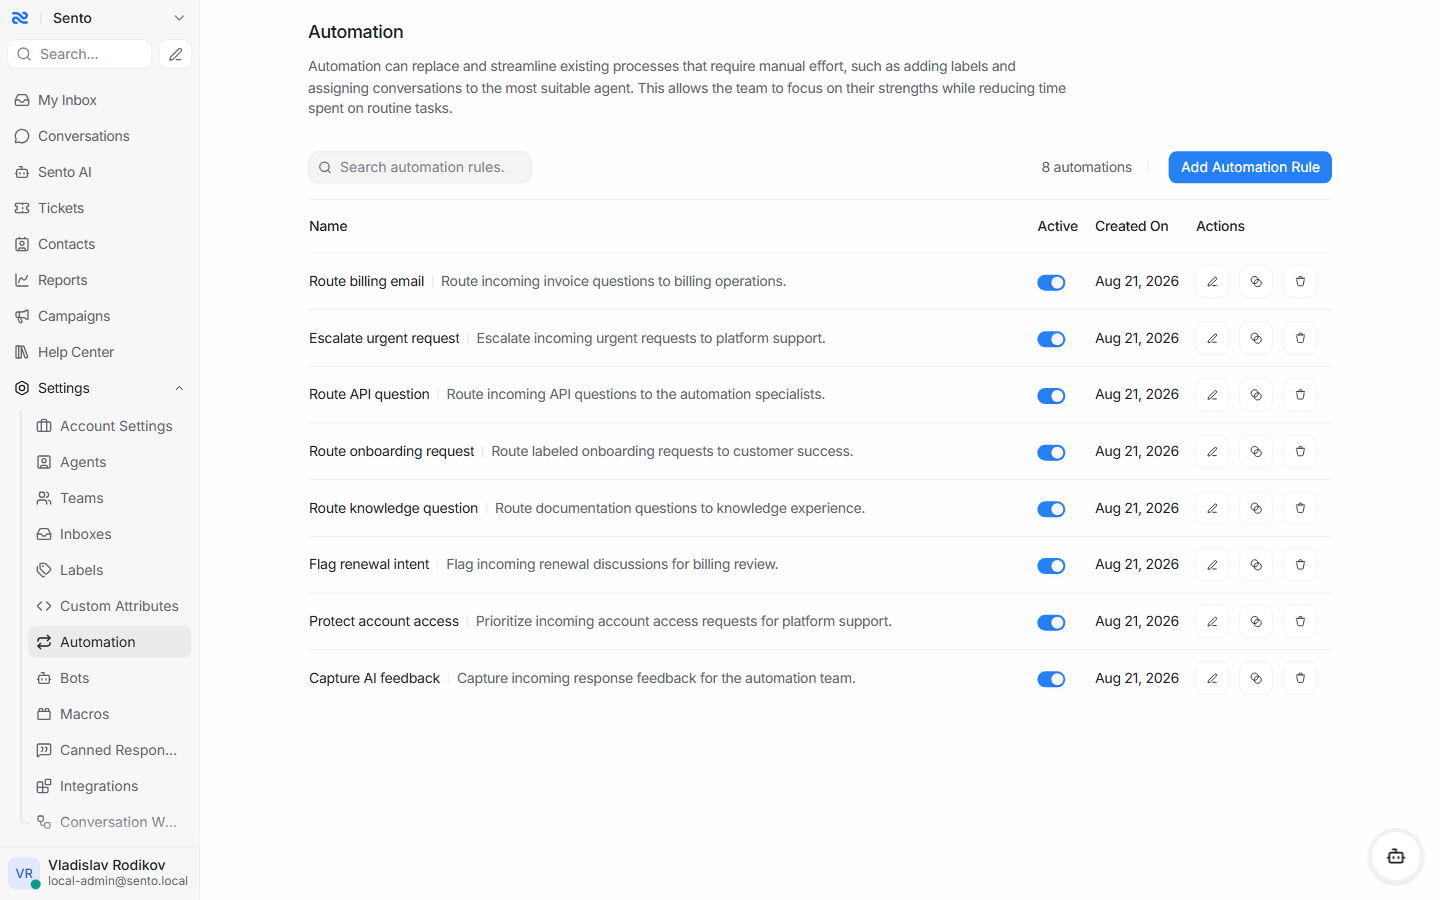
Task: Edit the Route onboarding request rule
Action: click(1212, 452)
